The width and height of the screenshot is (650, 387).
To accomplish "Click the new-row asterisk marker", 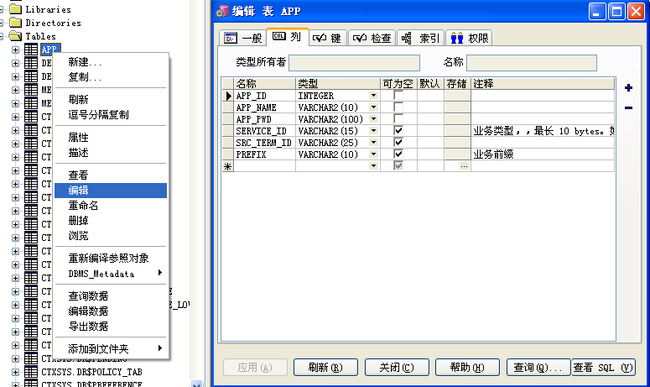I will (x=228, y=166).
